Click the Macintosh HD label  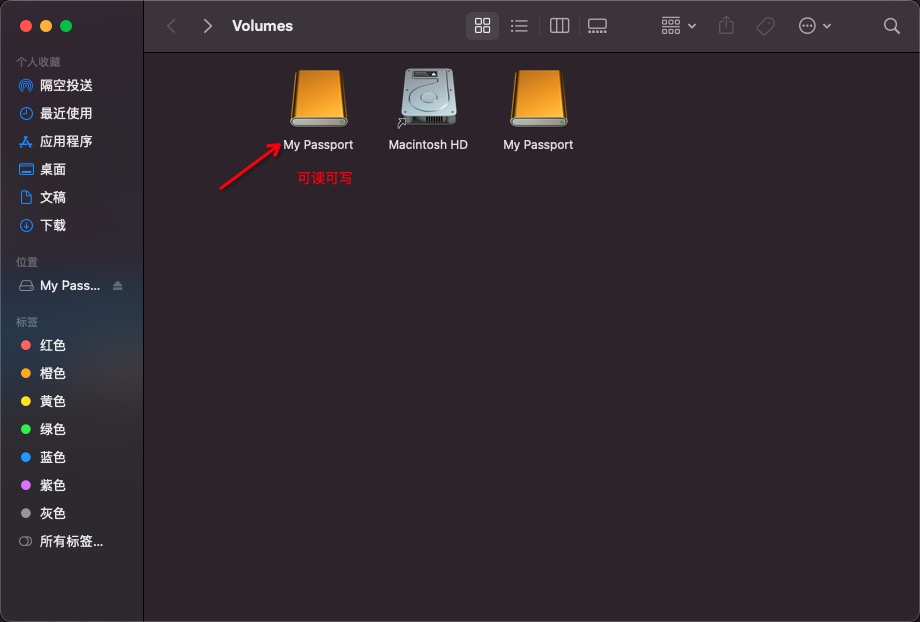click(428, 144)
